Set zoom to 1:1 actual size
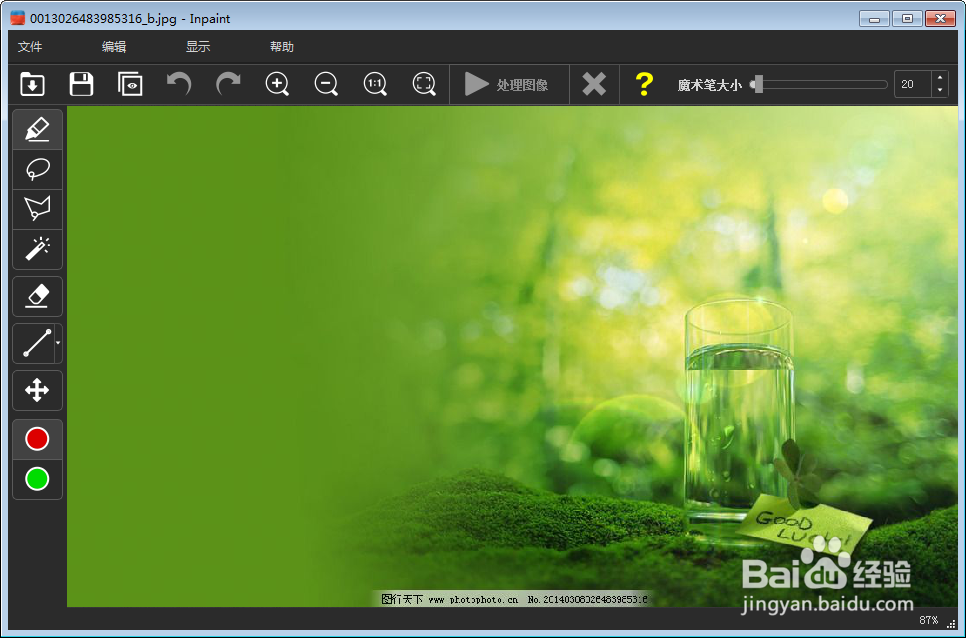 click(x=375, y=84)
